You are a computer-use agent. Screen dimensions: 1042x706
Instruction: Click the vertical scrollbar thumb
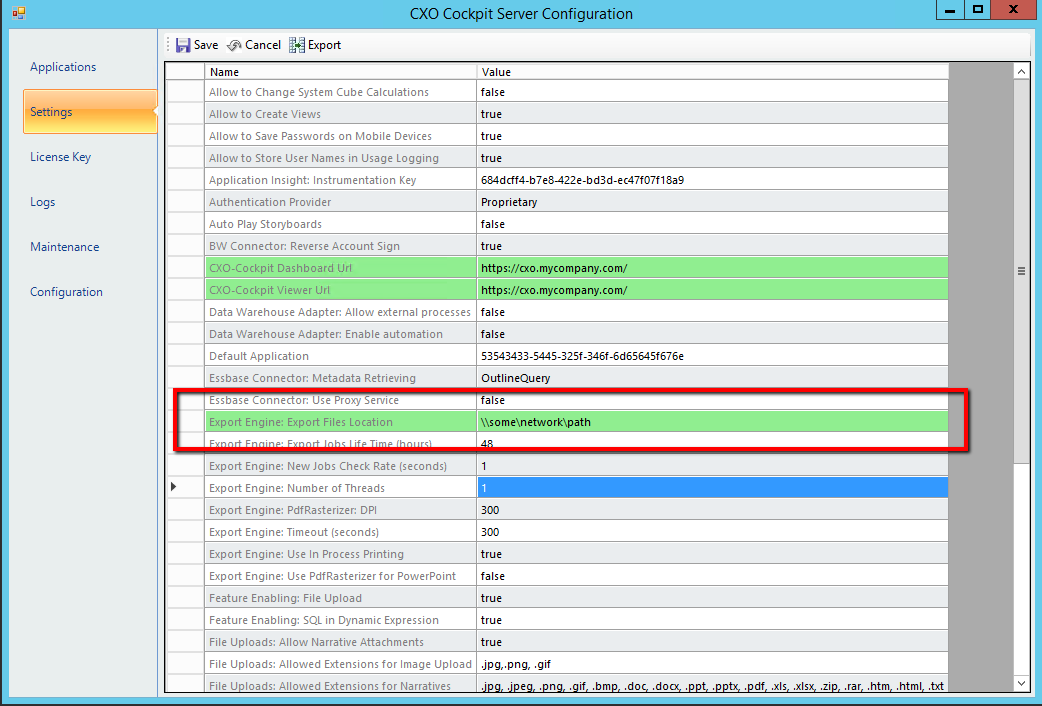click(x=1021, y=271)
